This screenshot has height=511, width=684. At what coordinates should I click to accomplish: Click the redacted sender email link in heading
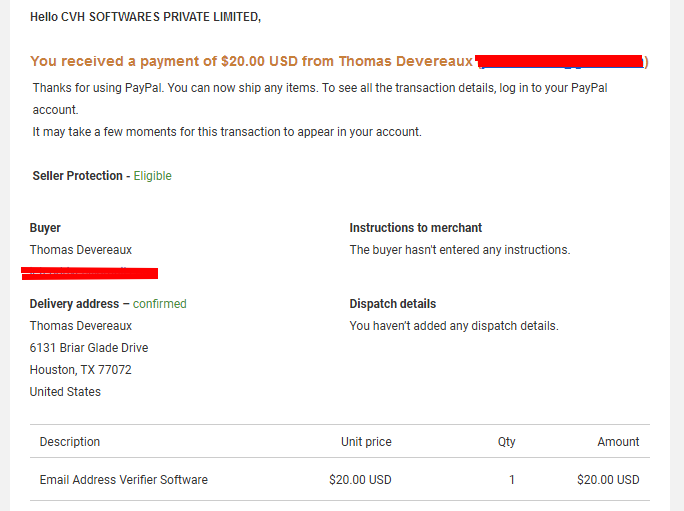560,62
